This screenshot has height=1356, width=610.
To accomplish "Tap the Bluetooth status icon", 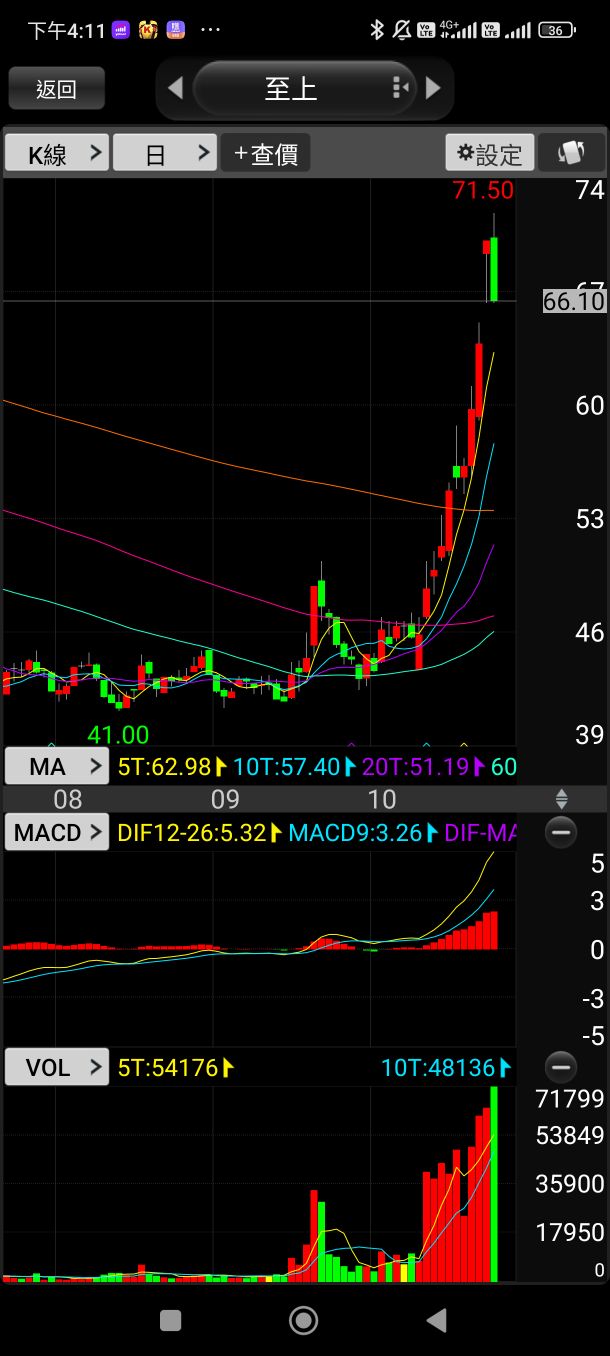I will [x=377, y=30].
